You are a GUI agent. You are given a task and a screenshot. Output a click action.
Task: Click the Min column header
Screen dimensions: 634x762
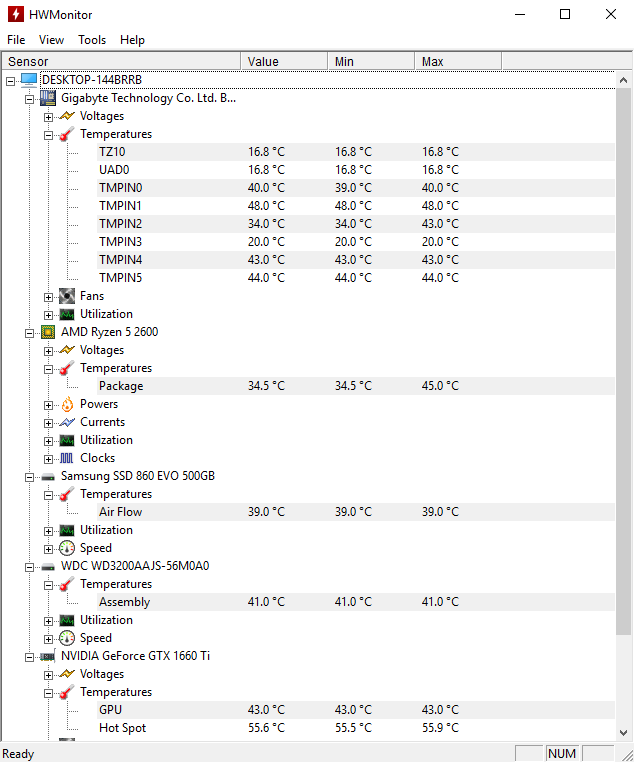coord(371,62)
